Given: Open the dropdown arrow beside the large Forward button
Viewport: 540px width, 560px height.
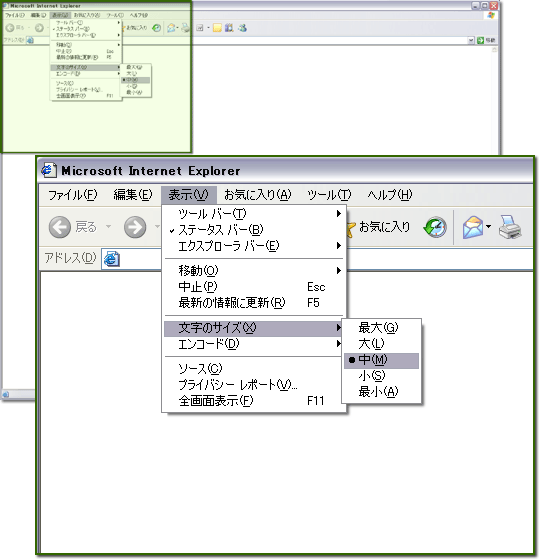Looking at the screenshot, I should click(x=156, y=226).
